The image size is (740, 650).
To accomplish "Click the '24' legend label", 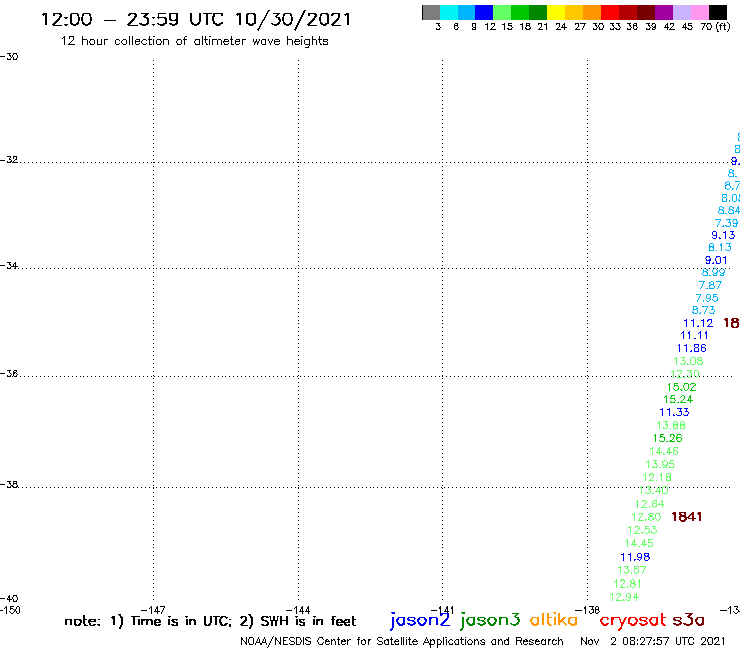I will pos(561,27).
